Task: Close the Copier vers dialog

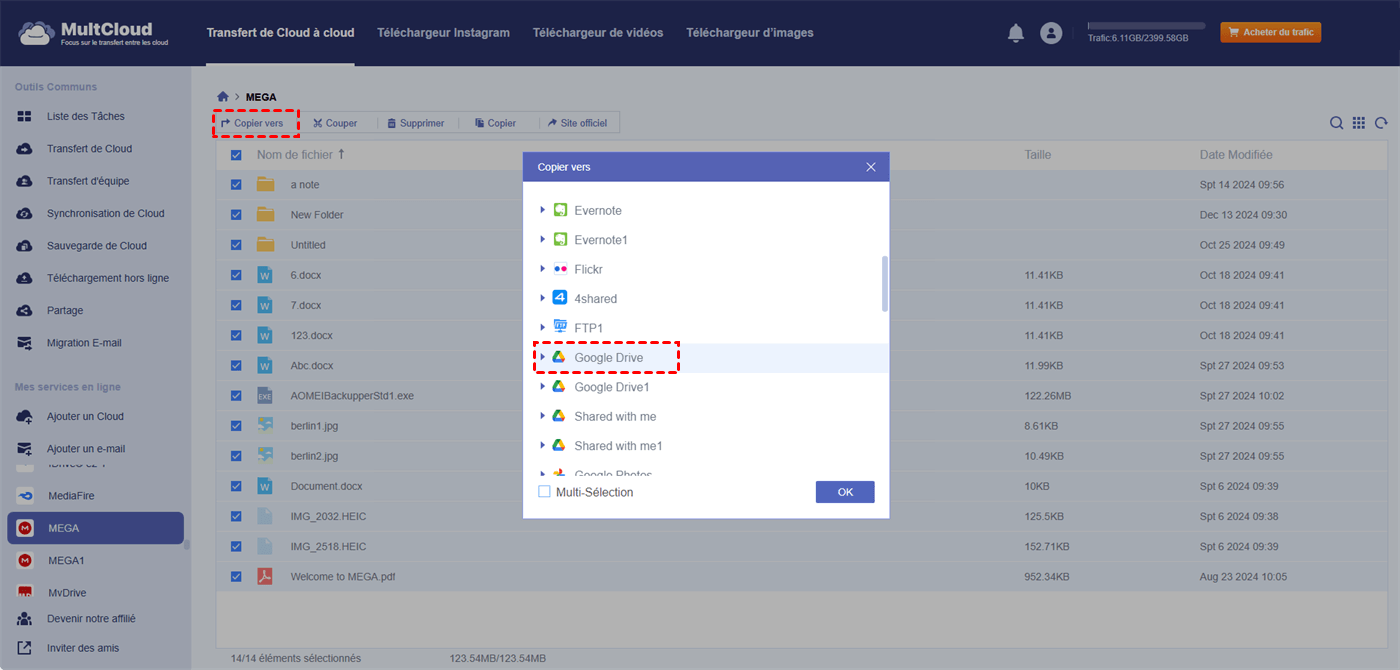Action: point(871,167)
